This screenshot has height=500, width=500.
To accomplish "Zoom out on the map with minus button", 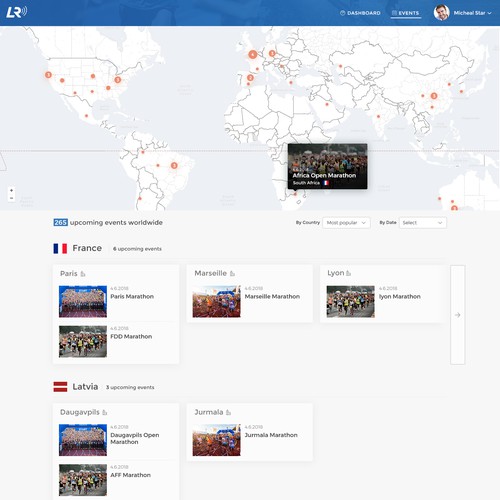I will pyautogui.click(x=11, y=198).
